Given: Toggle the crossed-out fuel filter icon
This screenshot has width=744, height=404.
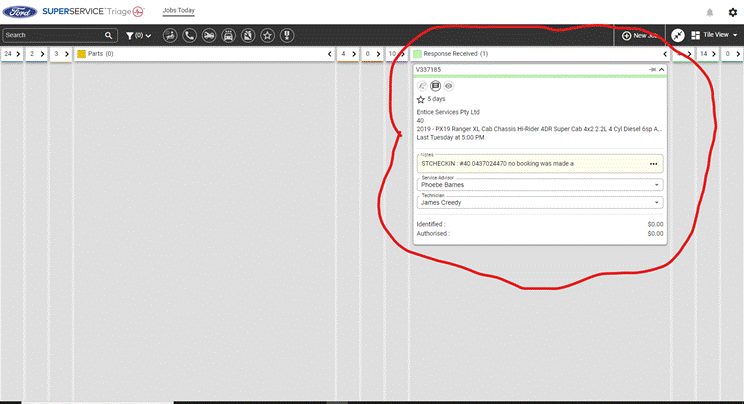Looking at the screenshot, I should [x=248, y=36].
